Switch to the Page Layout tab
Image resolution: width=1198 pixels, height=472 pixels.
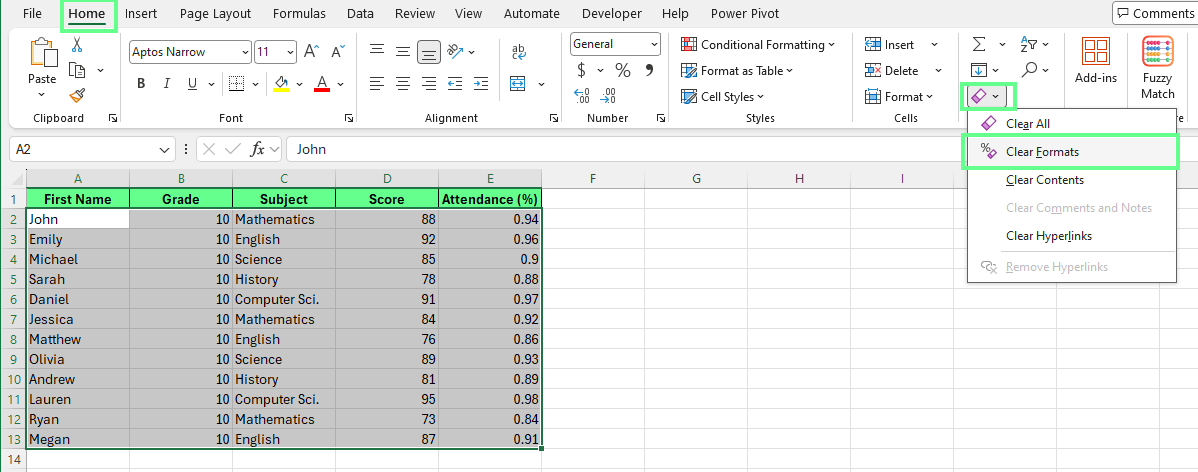coord(216,14)
